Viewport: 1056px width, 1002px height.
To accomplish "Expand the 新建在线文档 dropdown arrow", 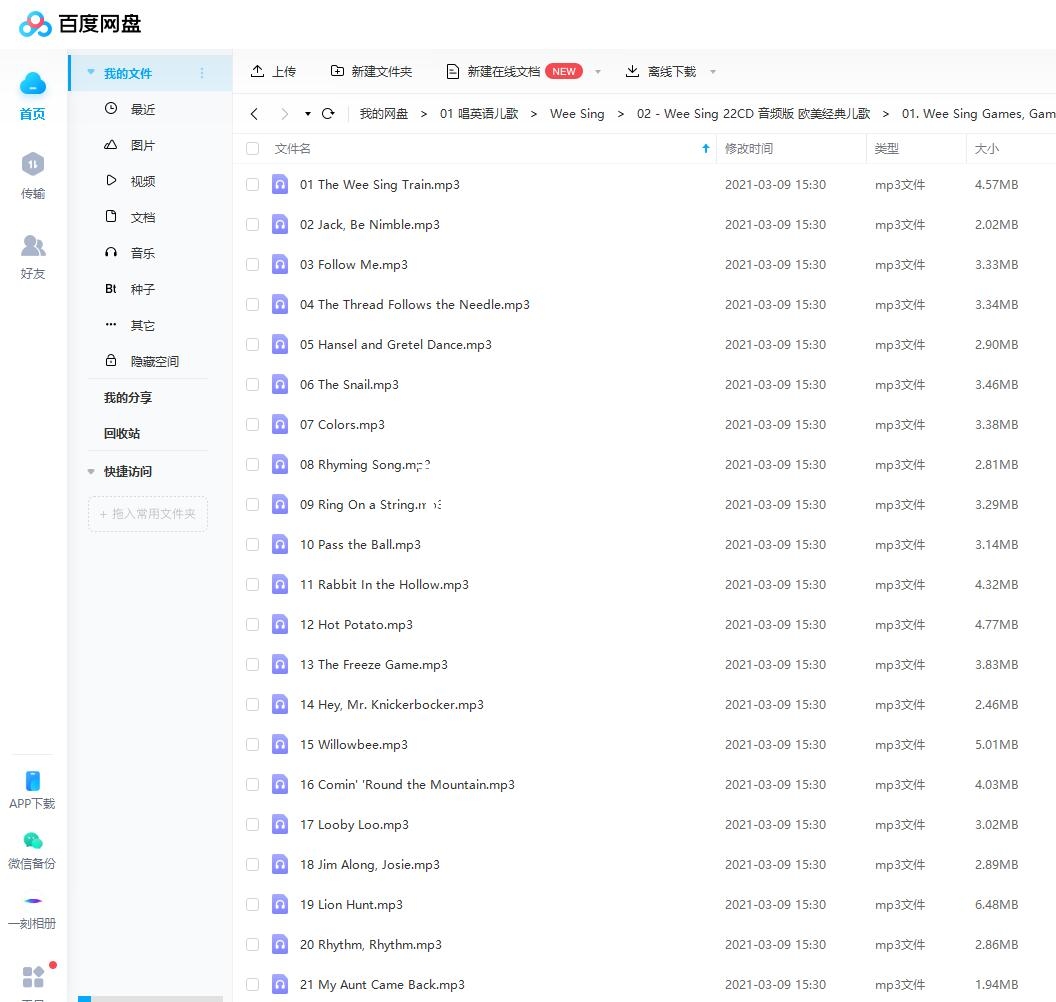I will [597, 71].
